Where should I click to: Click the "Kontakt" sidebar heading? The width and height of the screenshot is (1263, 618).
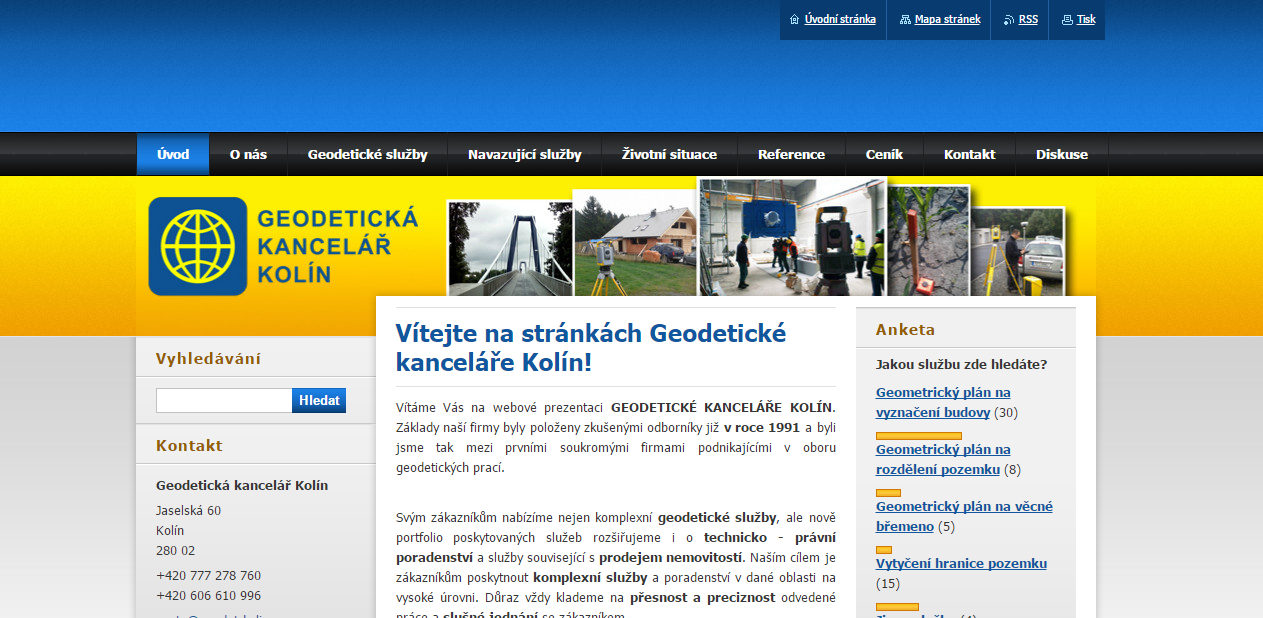pyautogui.click(x=189, y=446)
